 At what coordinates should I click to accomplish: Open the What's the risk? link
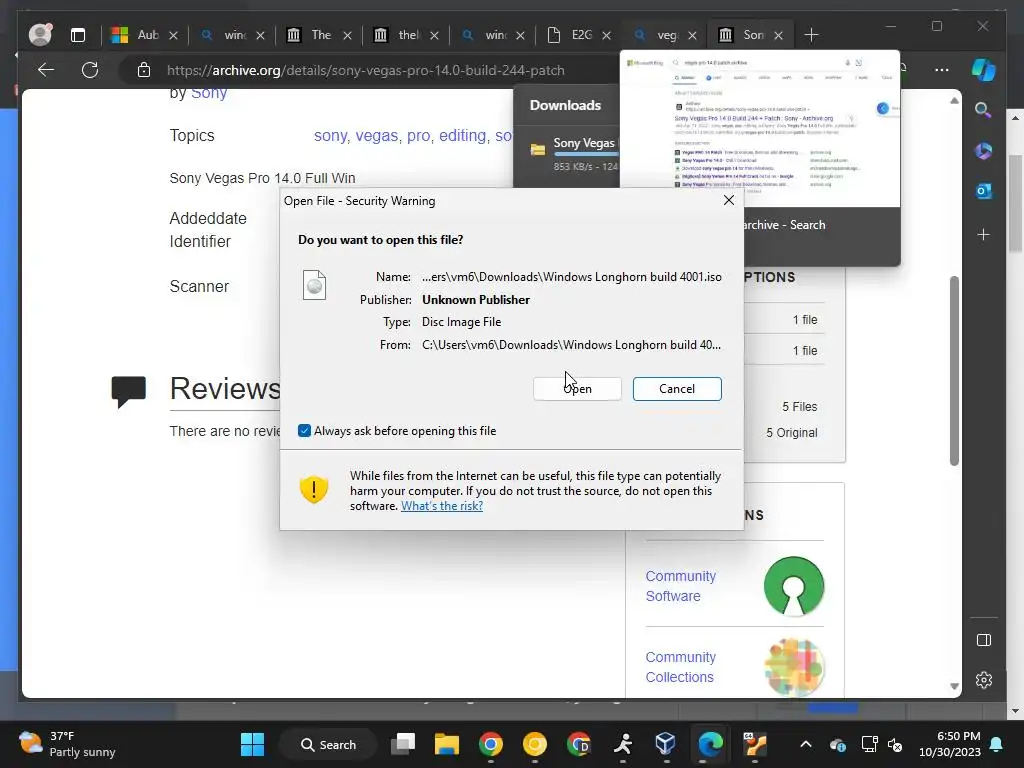441,506
